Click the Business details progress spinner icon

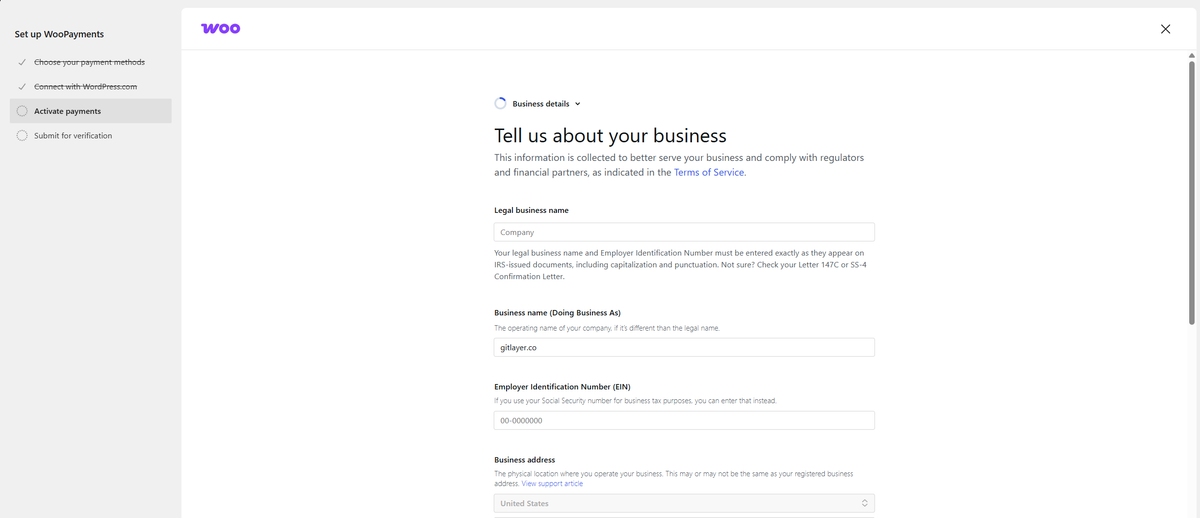[x=501, y=103]
